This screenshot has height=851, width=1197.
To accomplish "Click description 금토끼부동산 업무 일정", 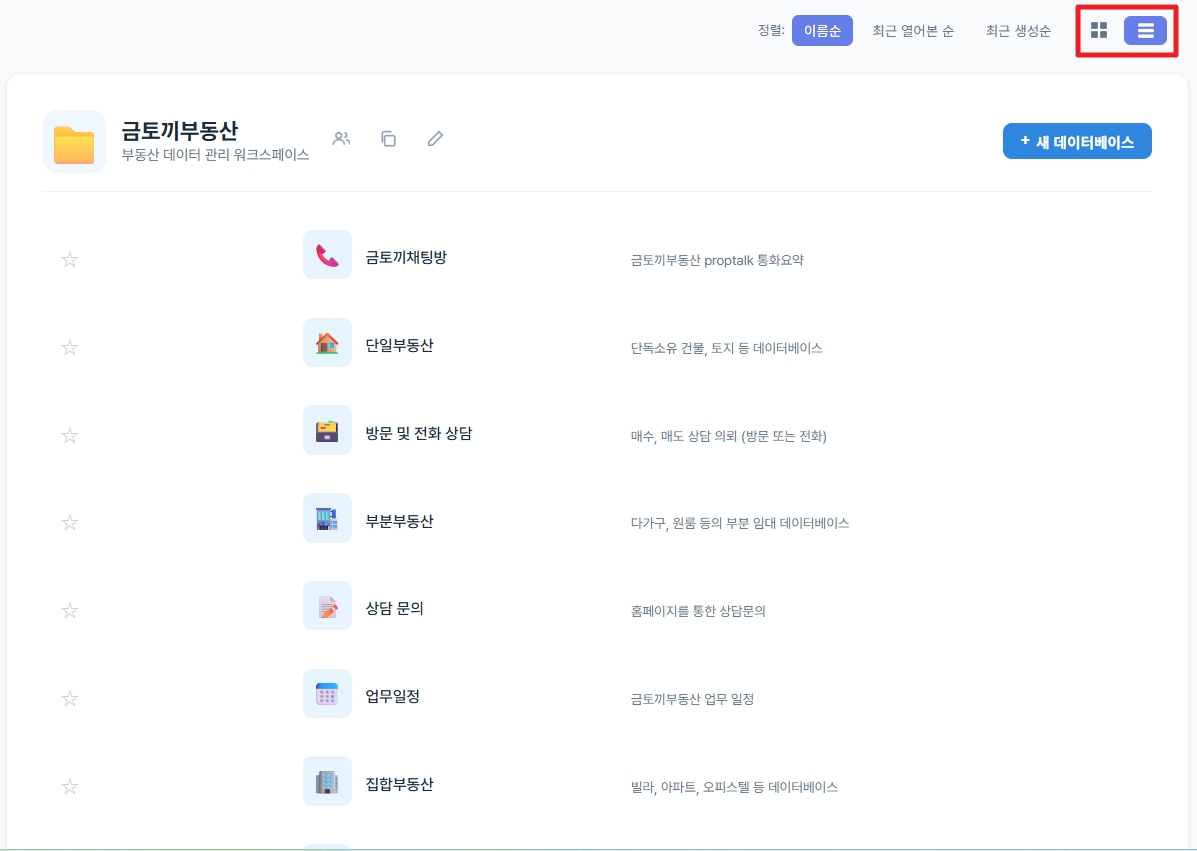I will click(692, 698).
